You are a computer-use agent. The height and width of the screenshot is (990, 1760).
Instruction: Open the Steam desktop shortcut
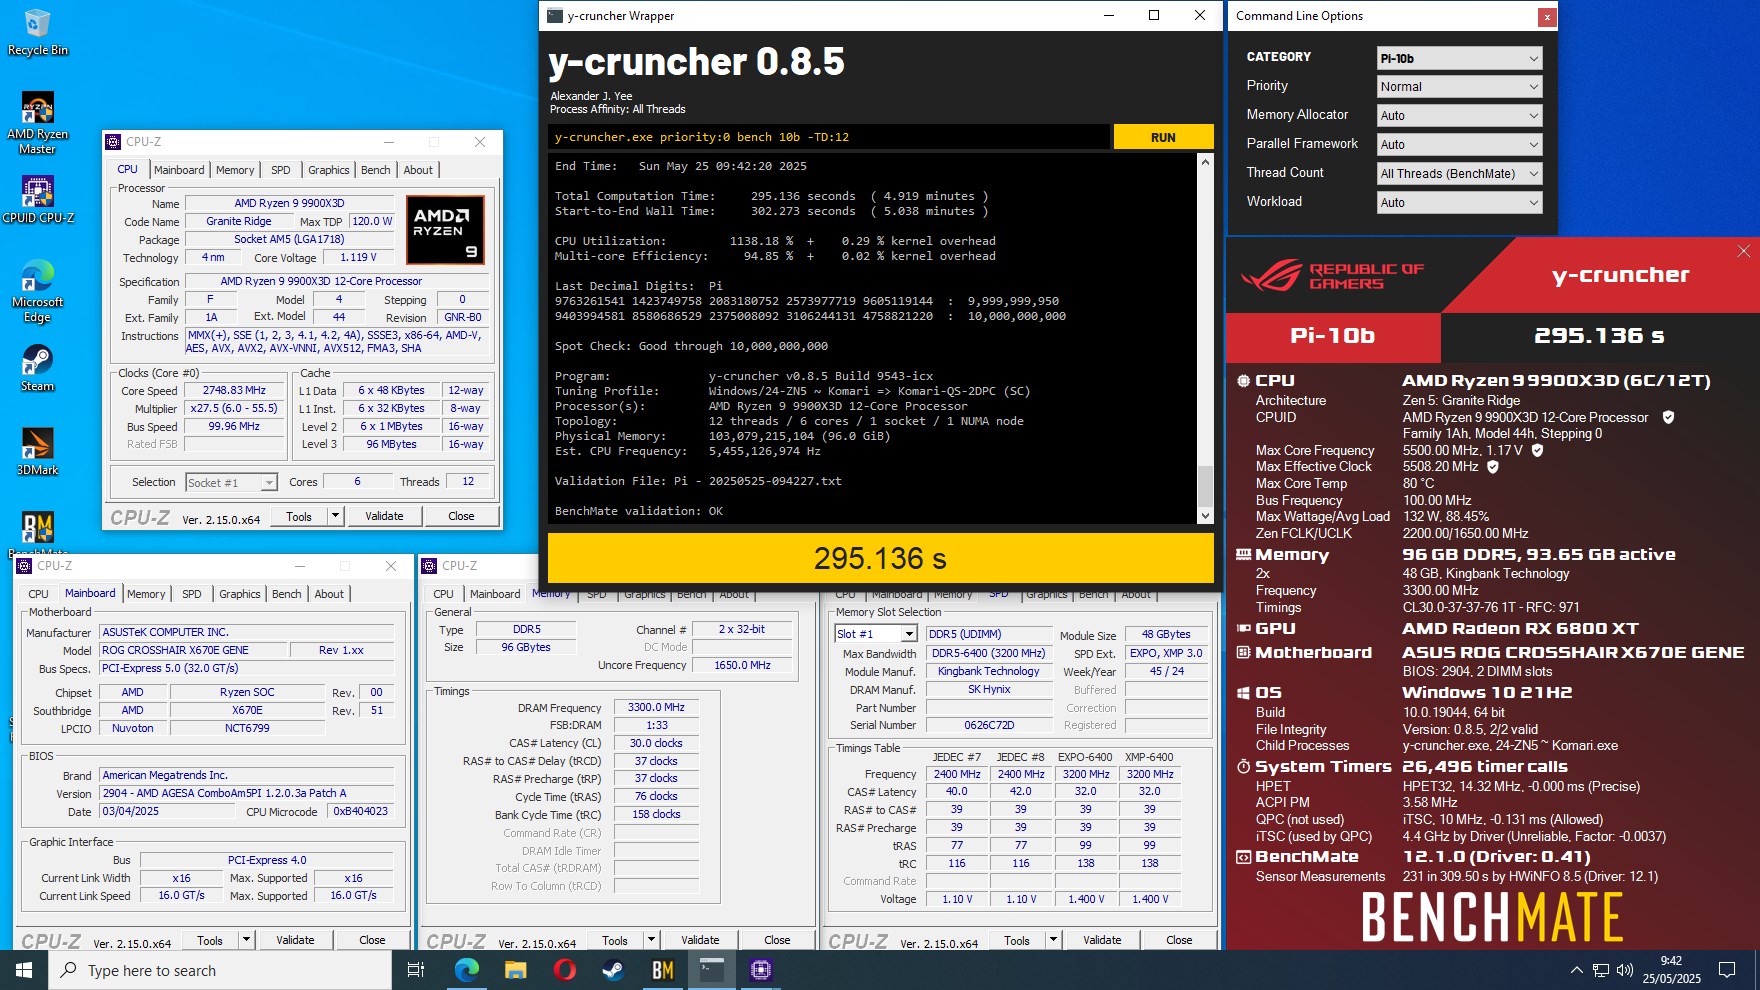[x=38, y=367]
